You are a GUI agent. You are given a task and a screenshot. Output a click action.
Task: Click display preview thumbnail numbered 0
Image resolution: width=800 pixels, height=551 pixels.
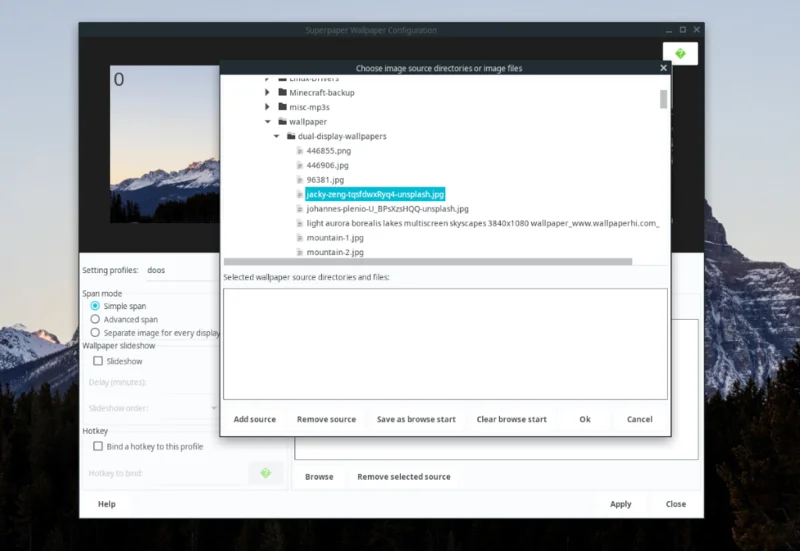[x=165, y=144]
